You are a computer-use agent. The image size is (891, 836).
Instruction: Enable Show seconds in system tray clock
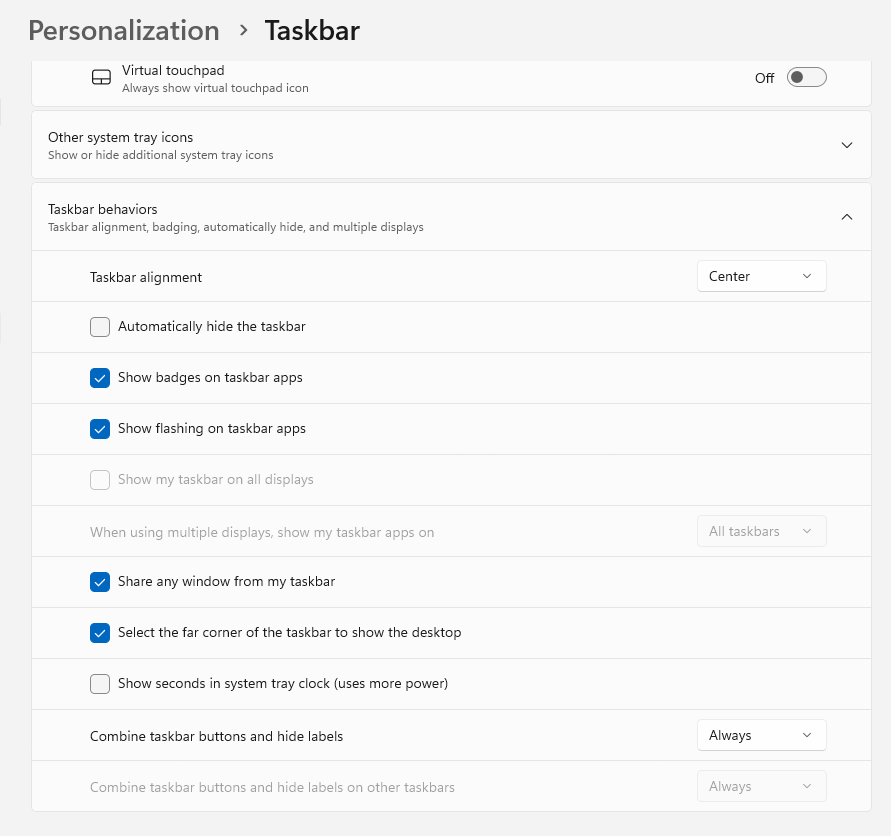100,684
